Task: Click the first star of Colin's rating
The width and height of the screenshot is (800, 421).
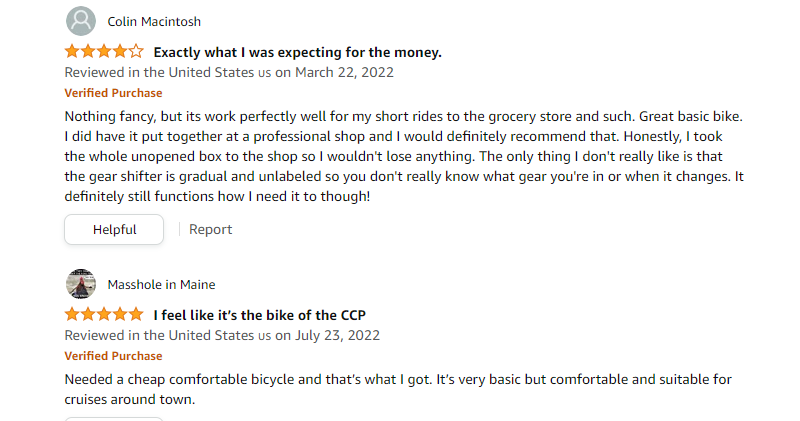Action: click(72, 52)
